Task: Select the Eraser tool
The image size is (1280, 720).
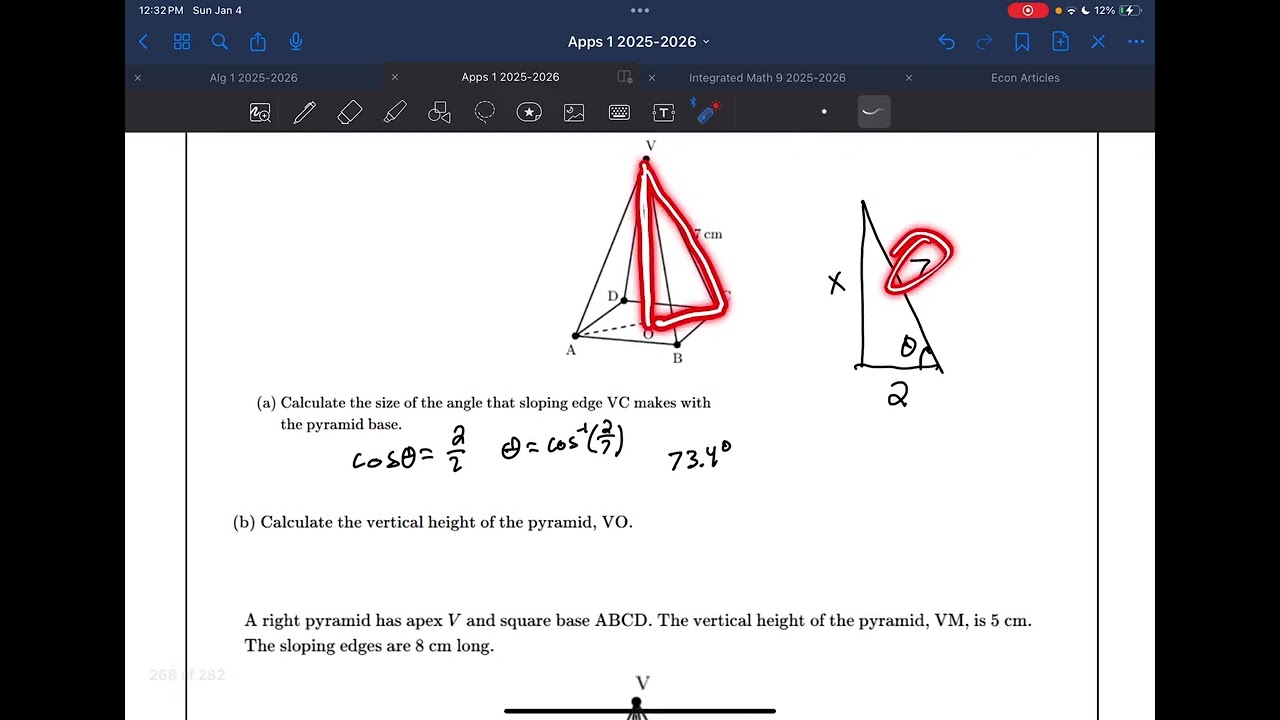Action: click(x=350, y=113)
